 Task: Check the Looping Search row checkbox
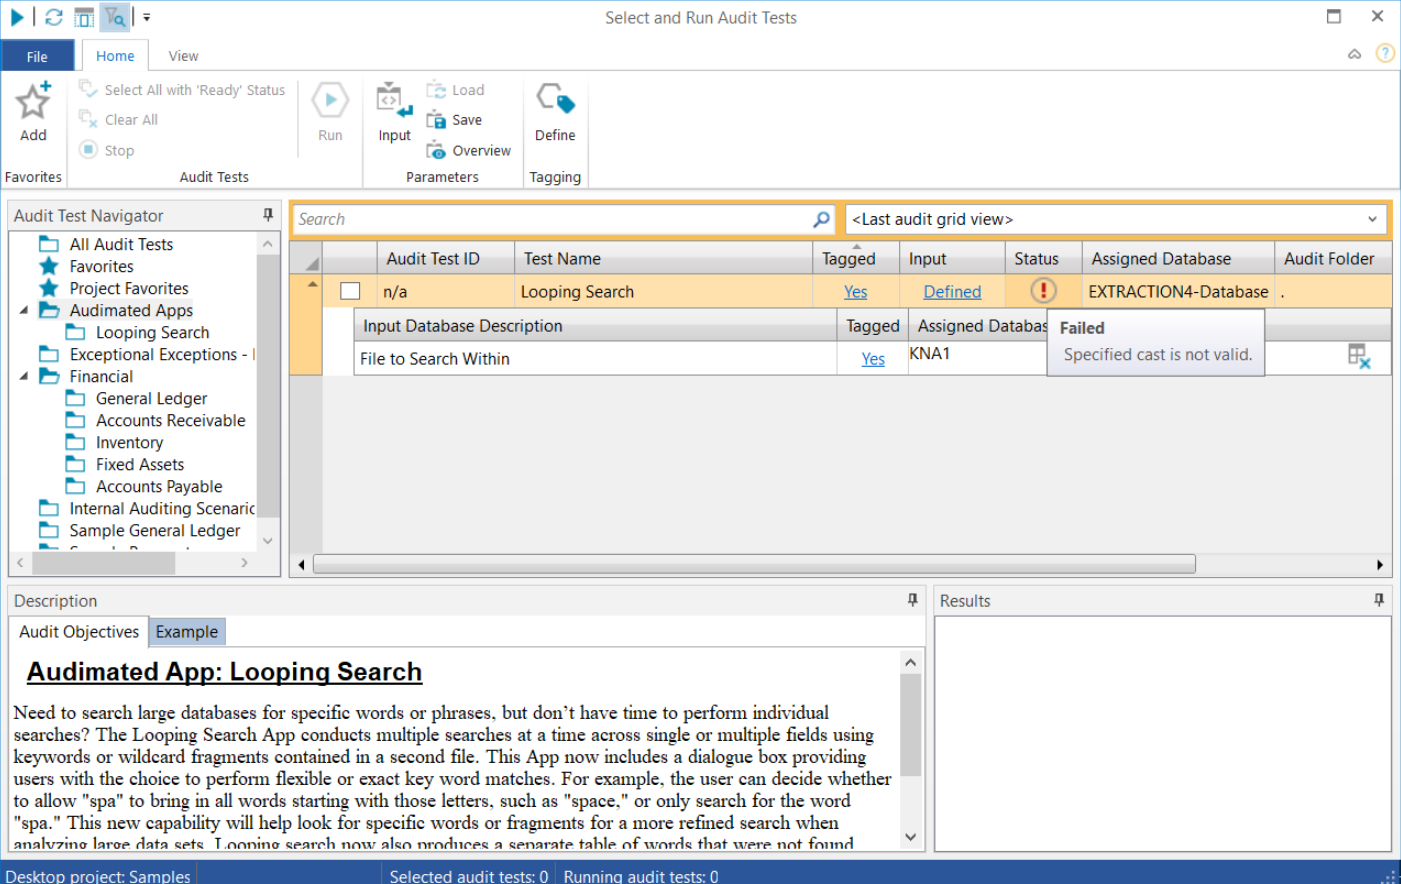[x=350, y=291]
